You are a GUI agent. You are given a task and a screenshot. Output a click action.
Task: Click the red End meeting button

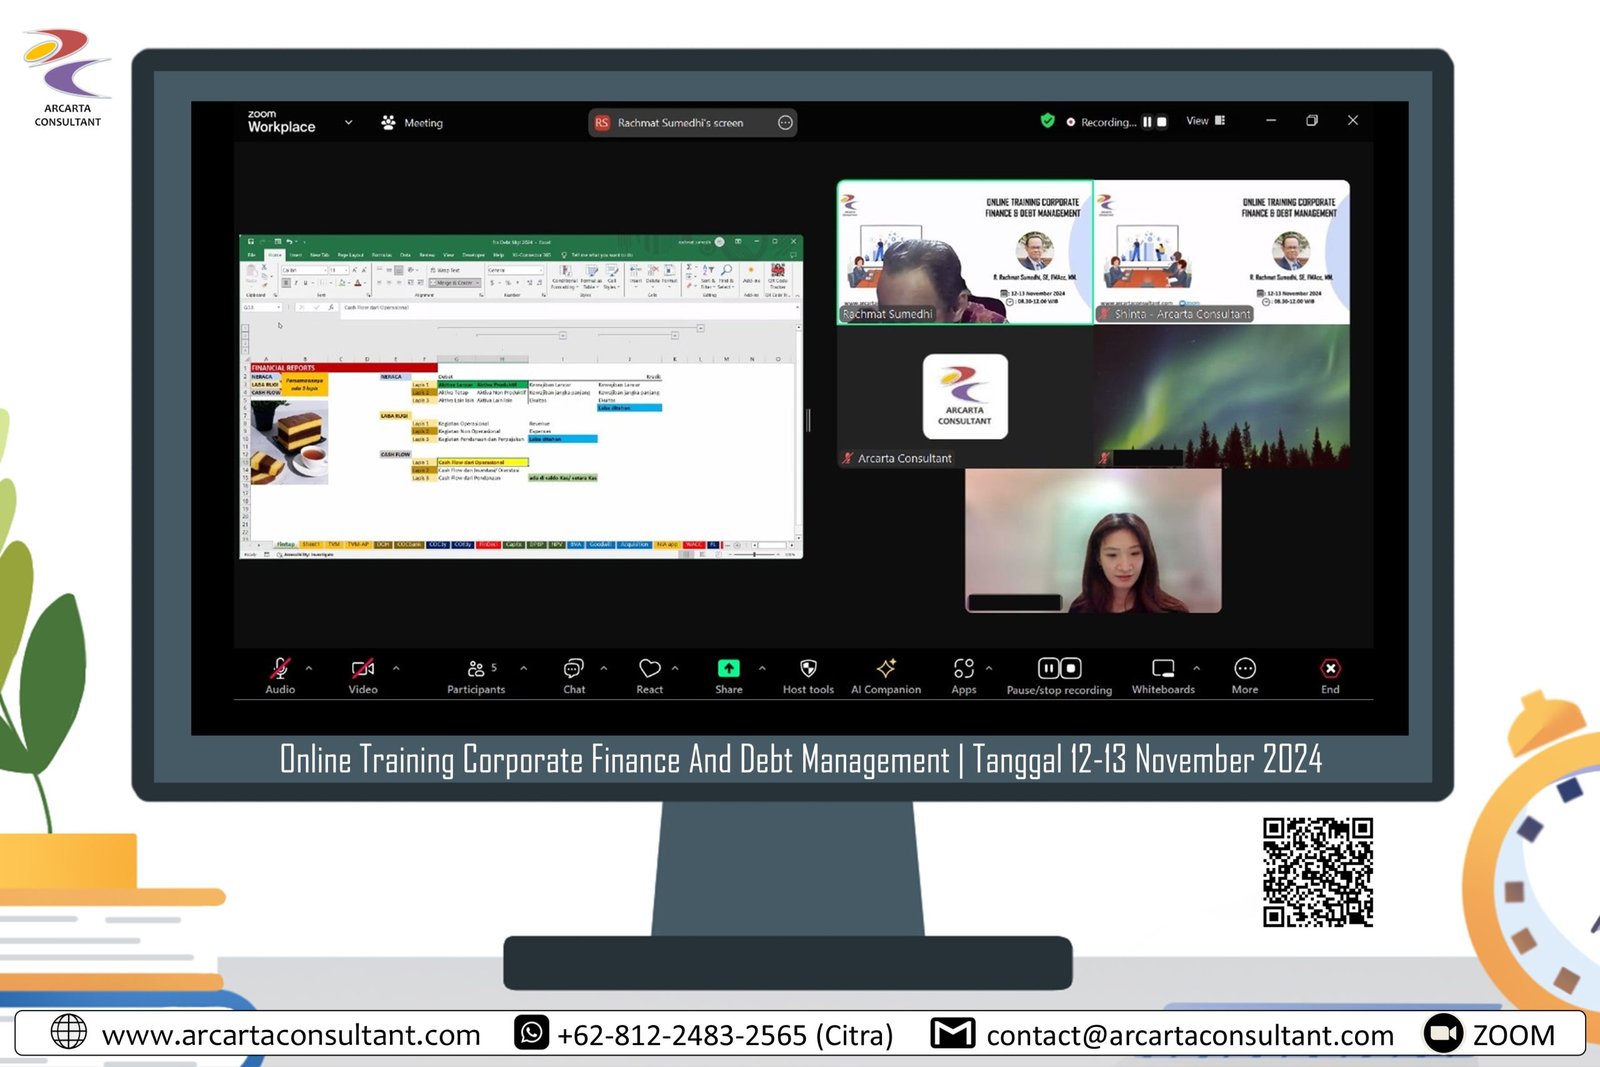click(x=1330, y=669)
